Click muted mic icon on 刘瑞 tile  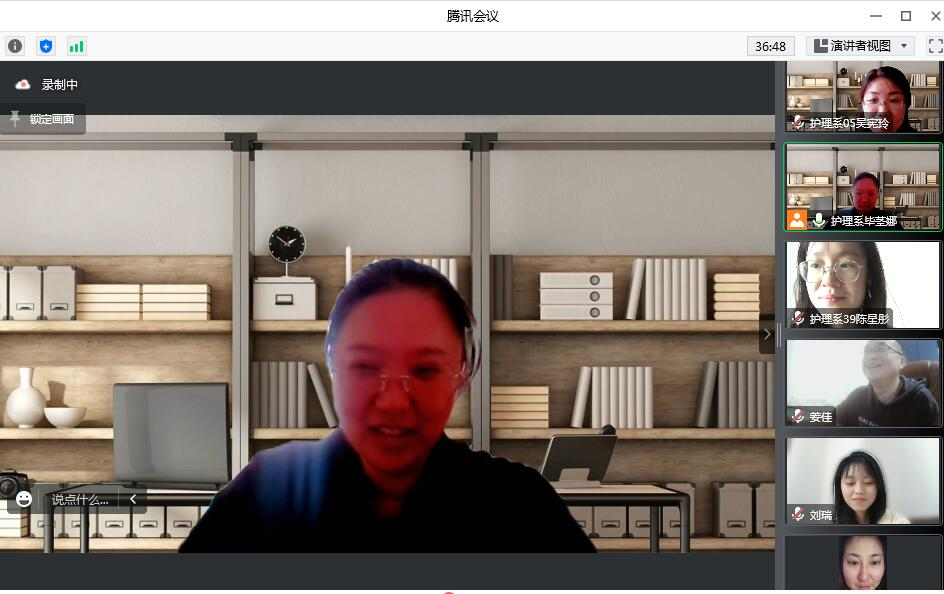point(798,514)
